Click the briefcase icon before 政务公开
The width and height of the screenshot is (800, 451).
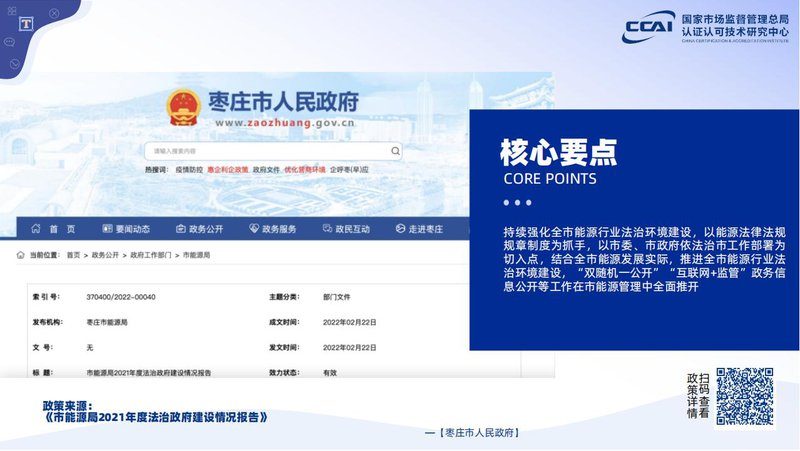point(181,229)
